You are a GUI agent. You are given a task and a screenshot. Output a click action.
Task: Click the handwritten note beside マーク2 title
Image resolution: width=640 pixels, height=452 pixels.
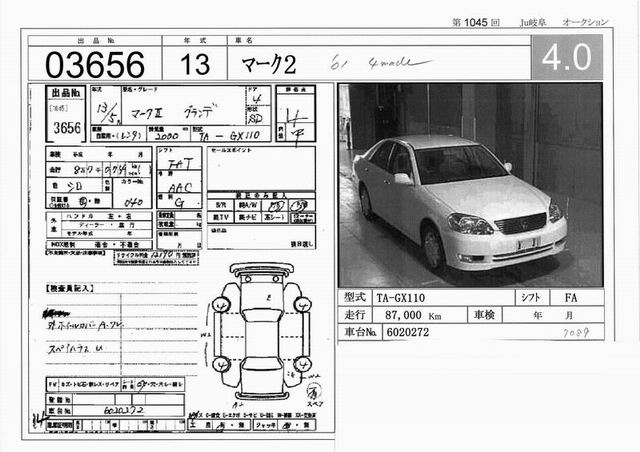[x=380, y=62]
